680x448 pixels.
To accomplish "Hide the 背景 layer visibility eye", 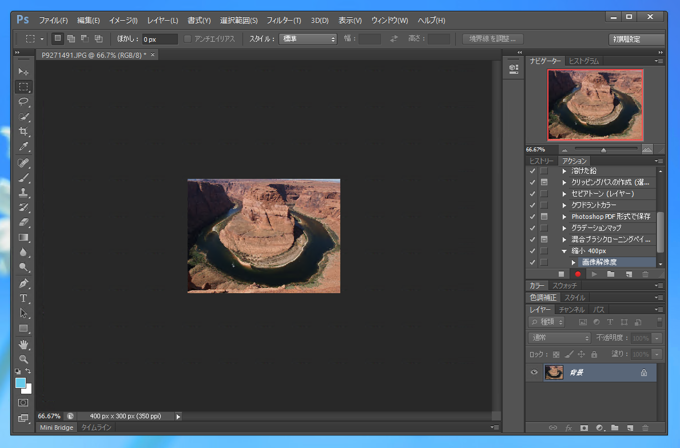I will (534, 373).
